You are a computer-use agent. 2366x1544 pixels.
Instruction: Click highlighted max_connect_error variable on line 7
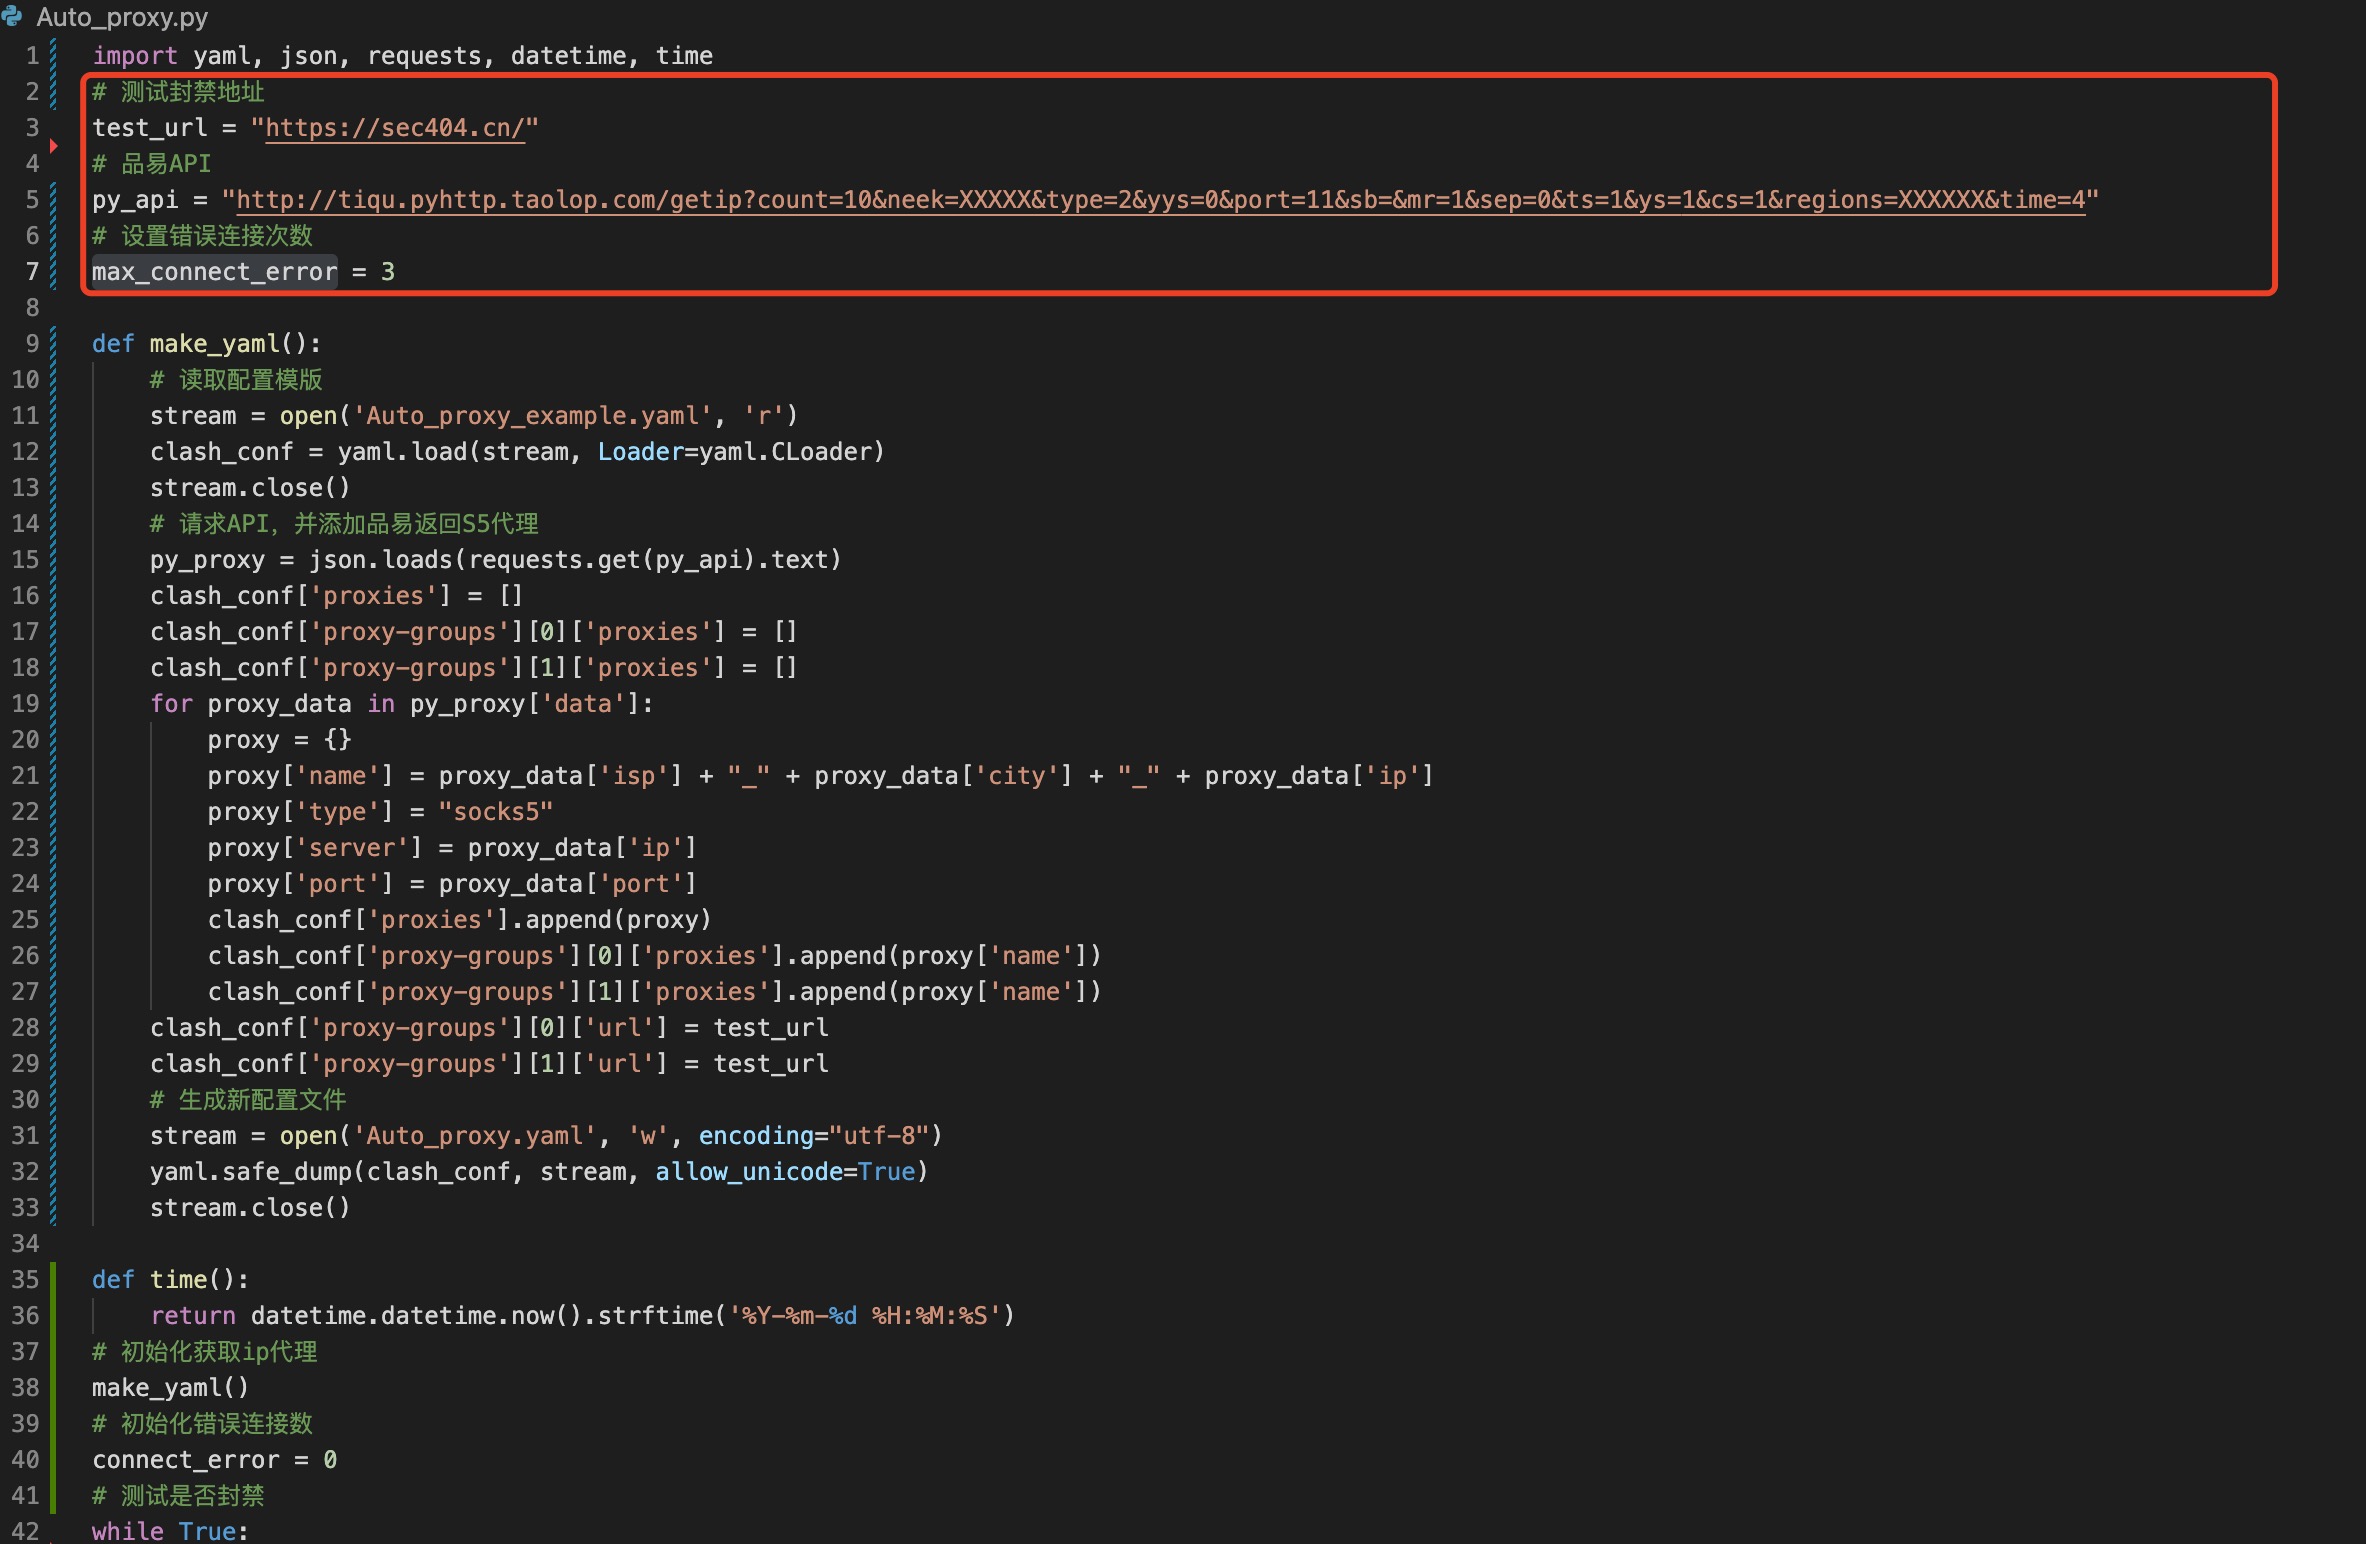(x=214, y=272)
